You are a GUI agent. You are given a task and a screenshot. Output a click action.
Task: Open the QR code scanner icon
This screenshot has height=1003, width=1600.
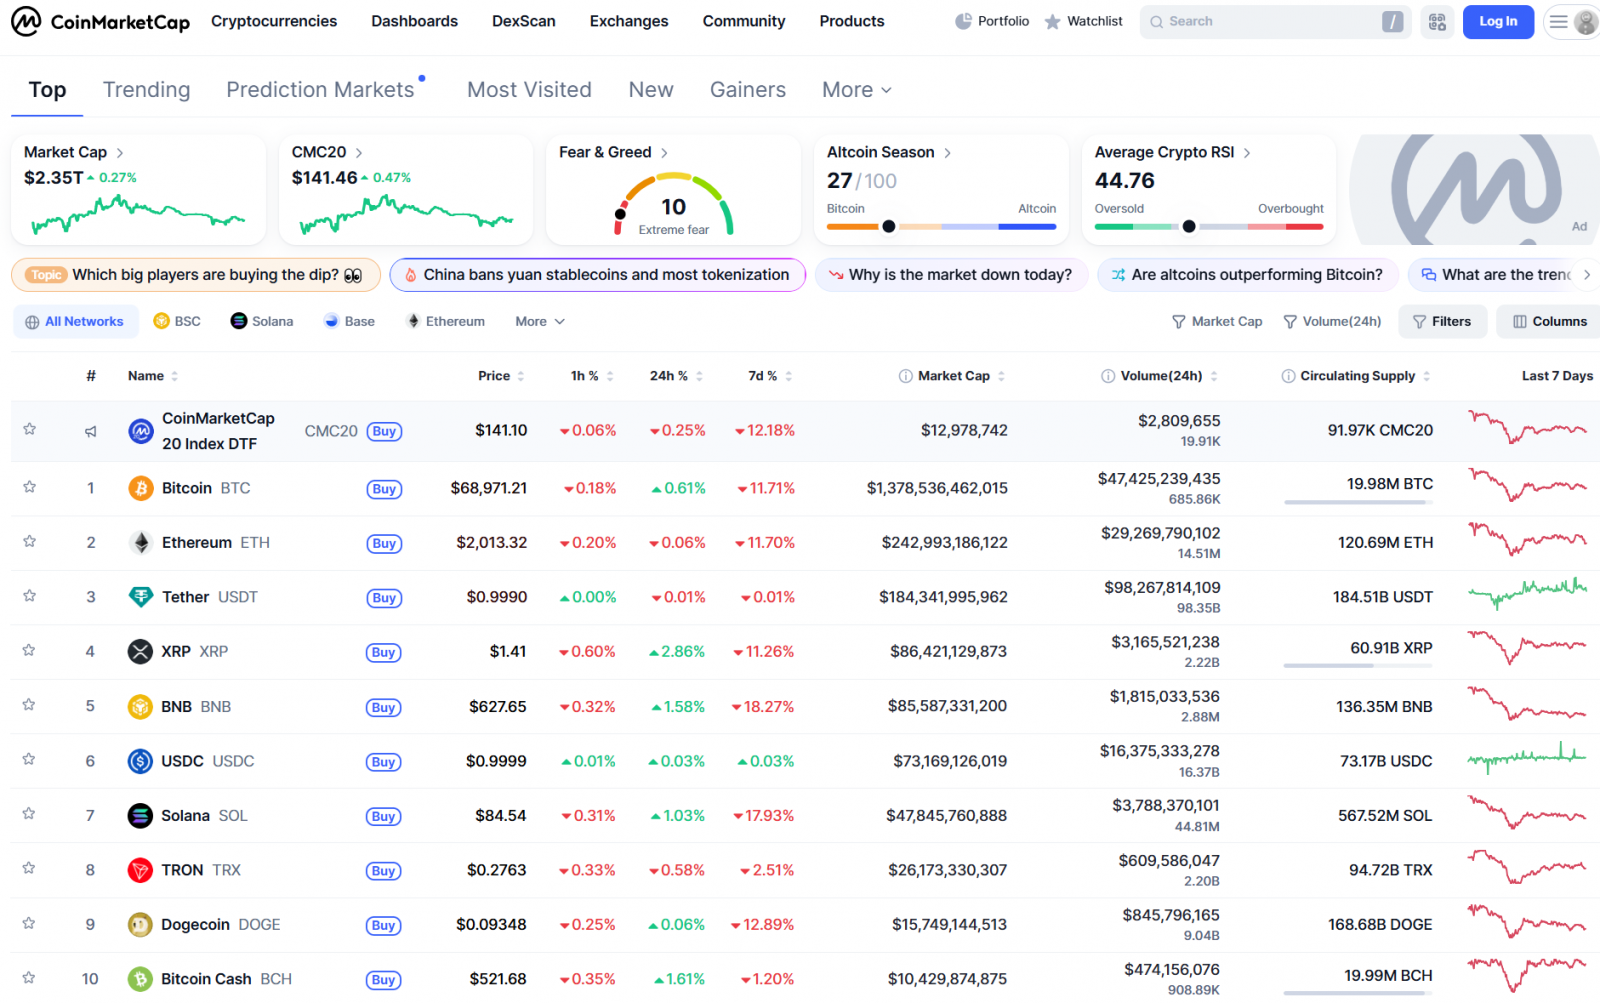click(x=1438, y=21)
